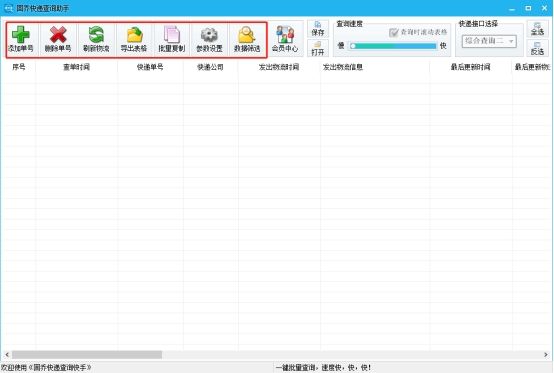The image size is (554, 373).
Task: Minimize the 固乔快递查询助手 window
Action: click(x=512, y=8)
